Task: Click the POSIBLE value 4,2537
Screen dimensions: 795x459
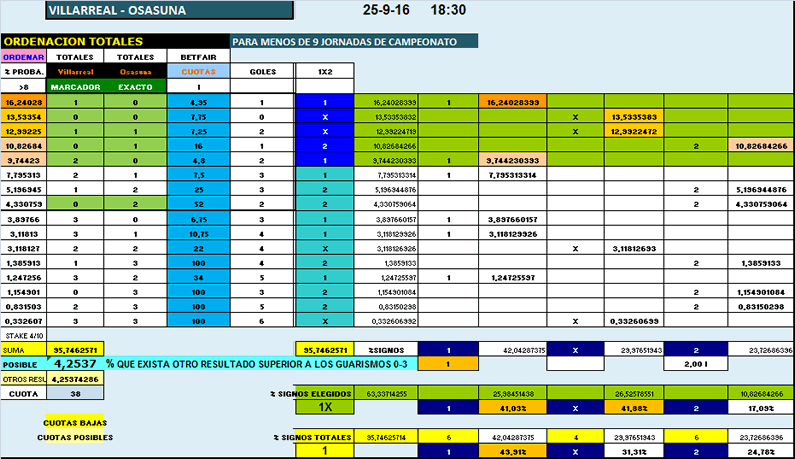Action: 75,364
